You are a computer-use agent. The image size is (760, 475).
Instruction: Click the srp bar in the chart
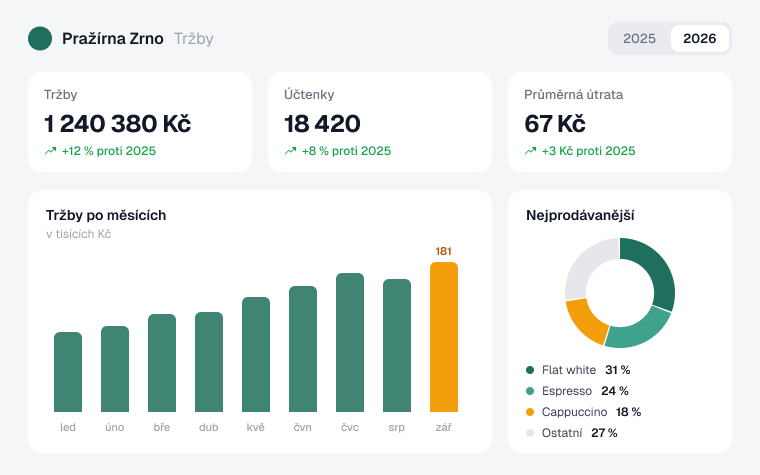pyautogui.click(x=397, y=346)
